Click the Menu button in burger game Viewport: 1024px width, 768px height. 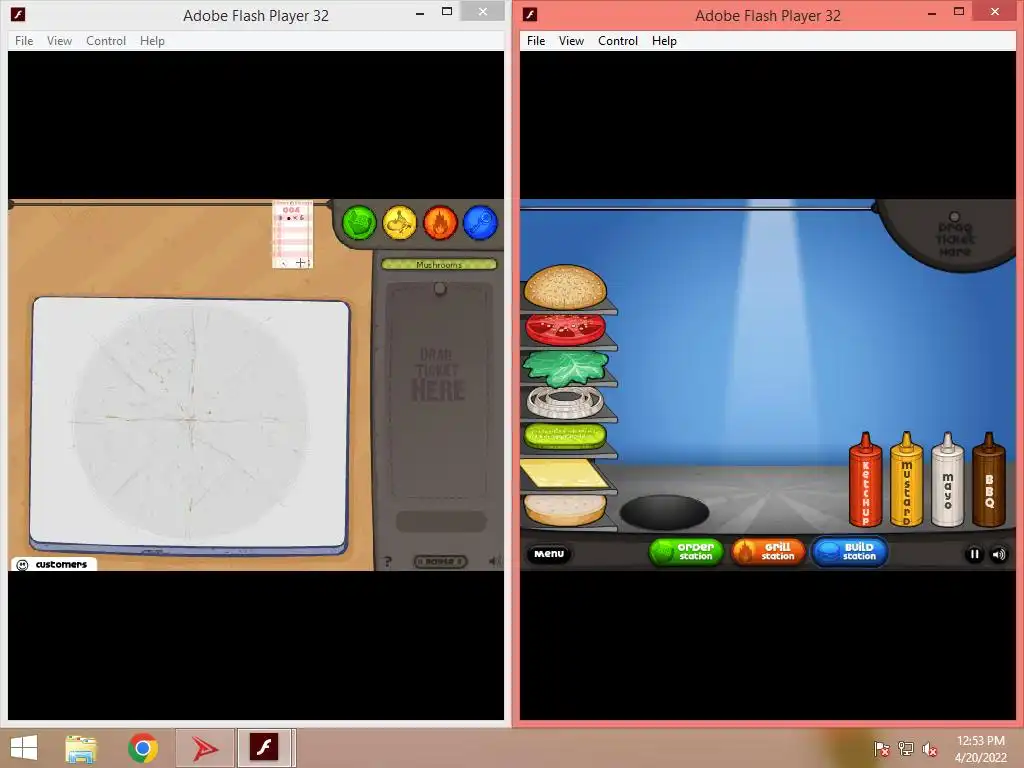pyautogui.click(x=549, y=554)
